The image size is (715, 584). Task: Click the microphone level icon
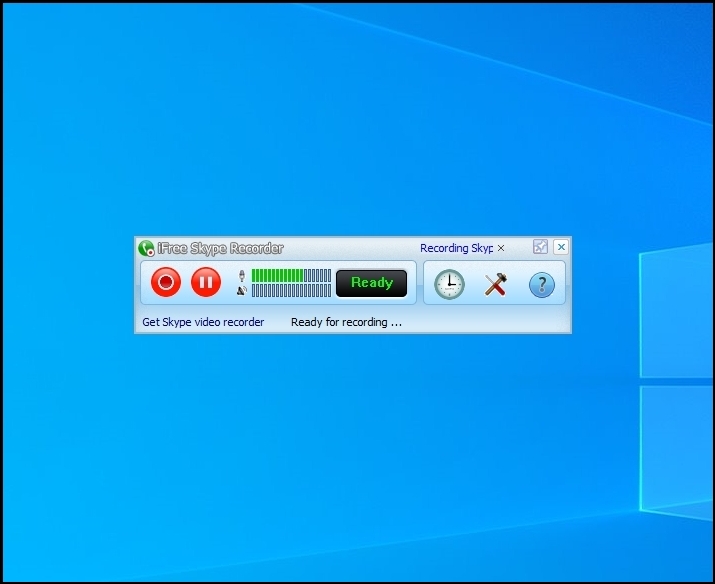pos(242,275)
